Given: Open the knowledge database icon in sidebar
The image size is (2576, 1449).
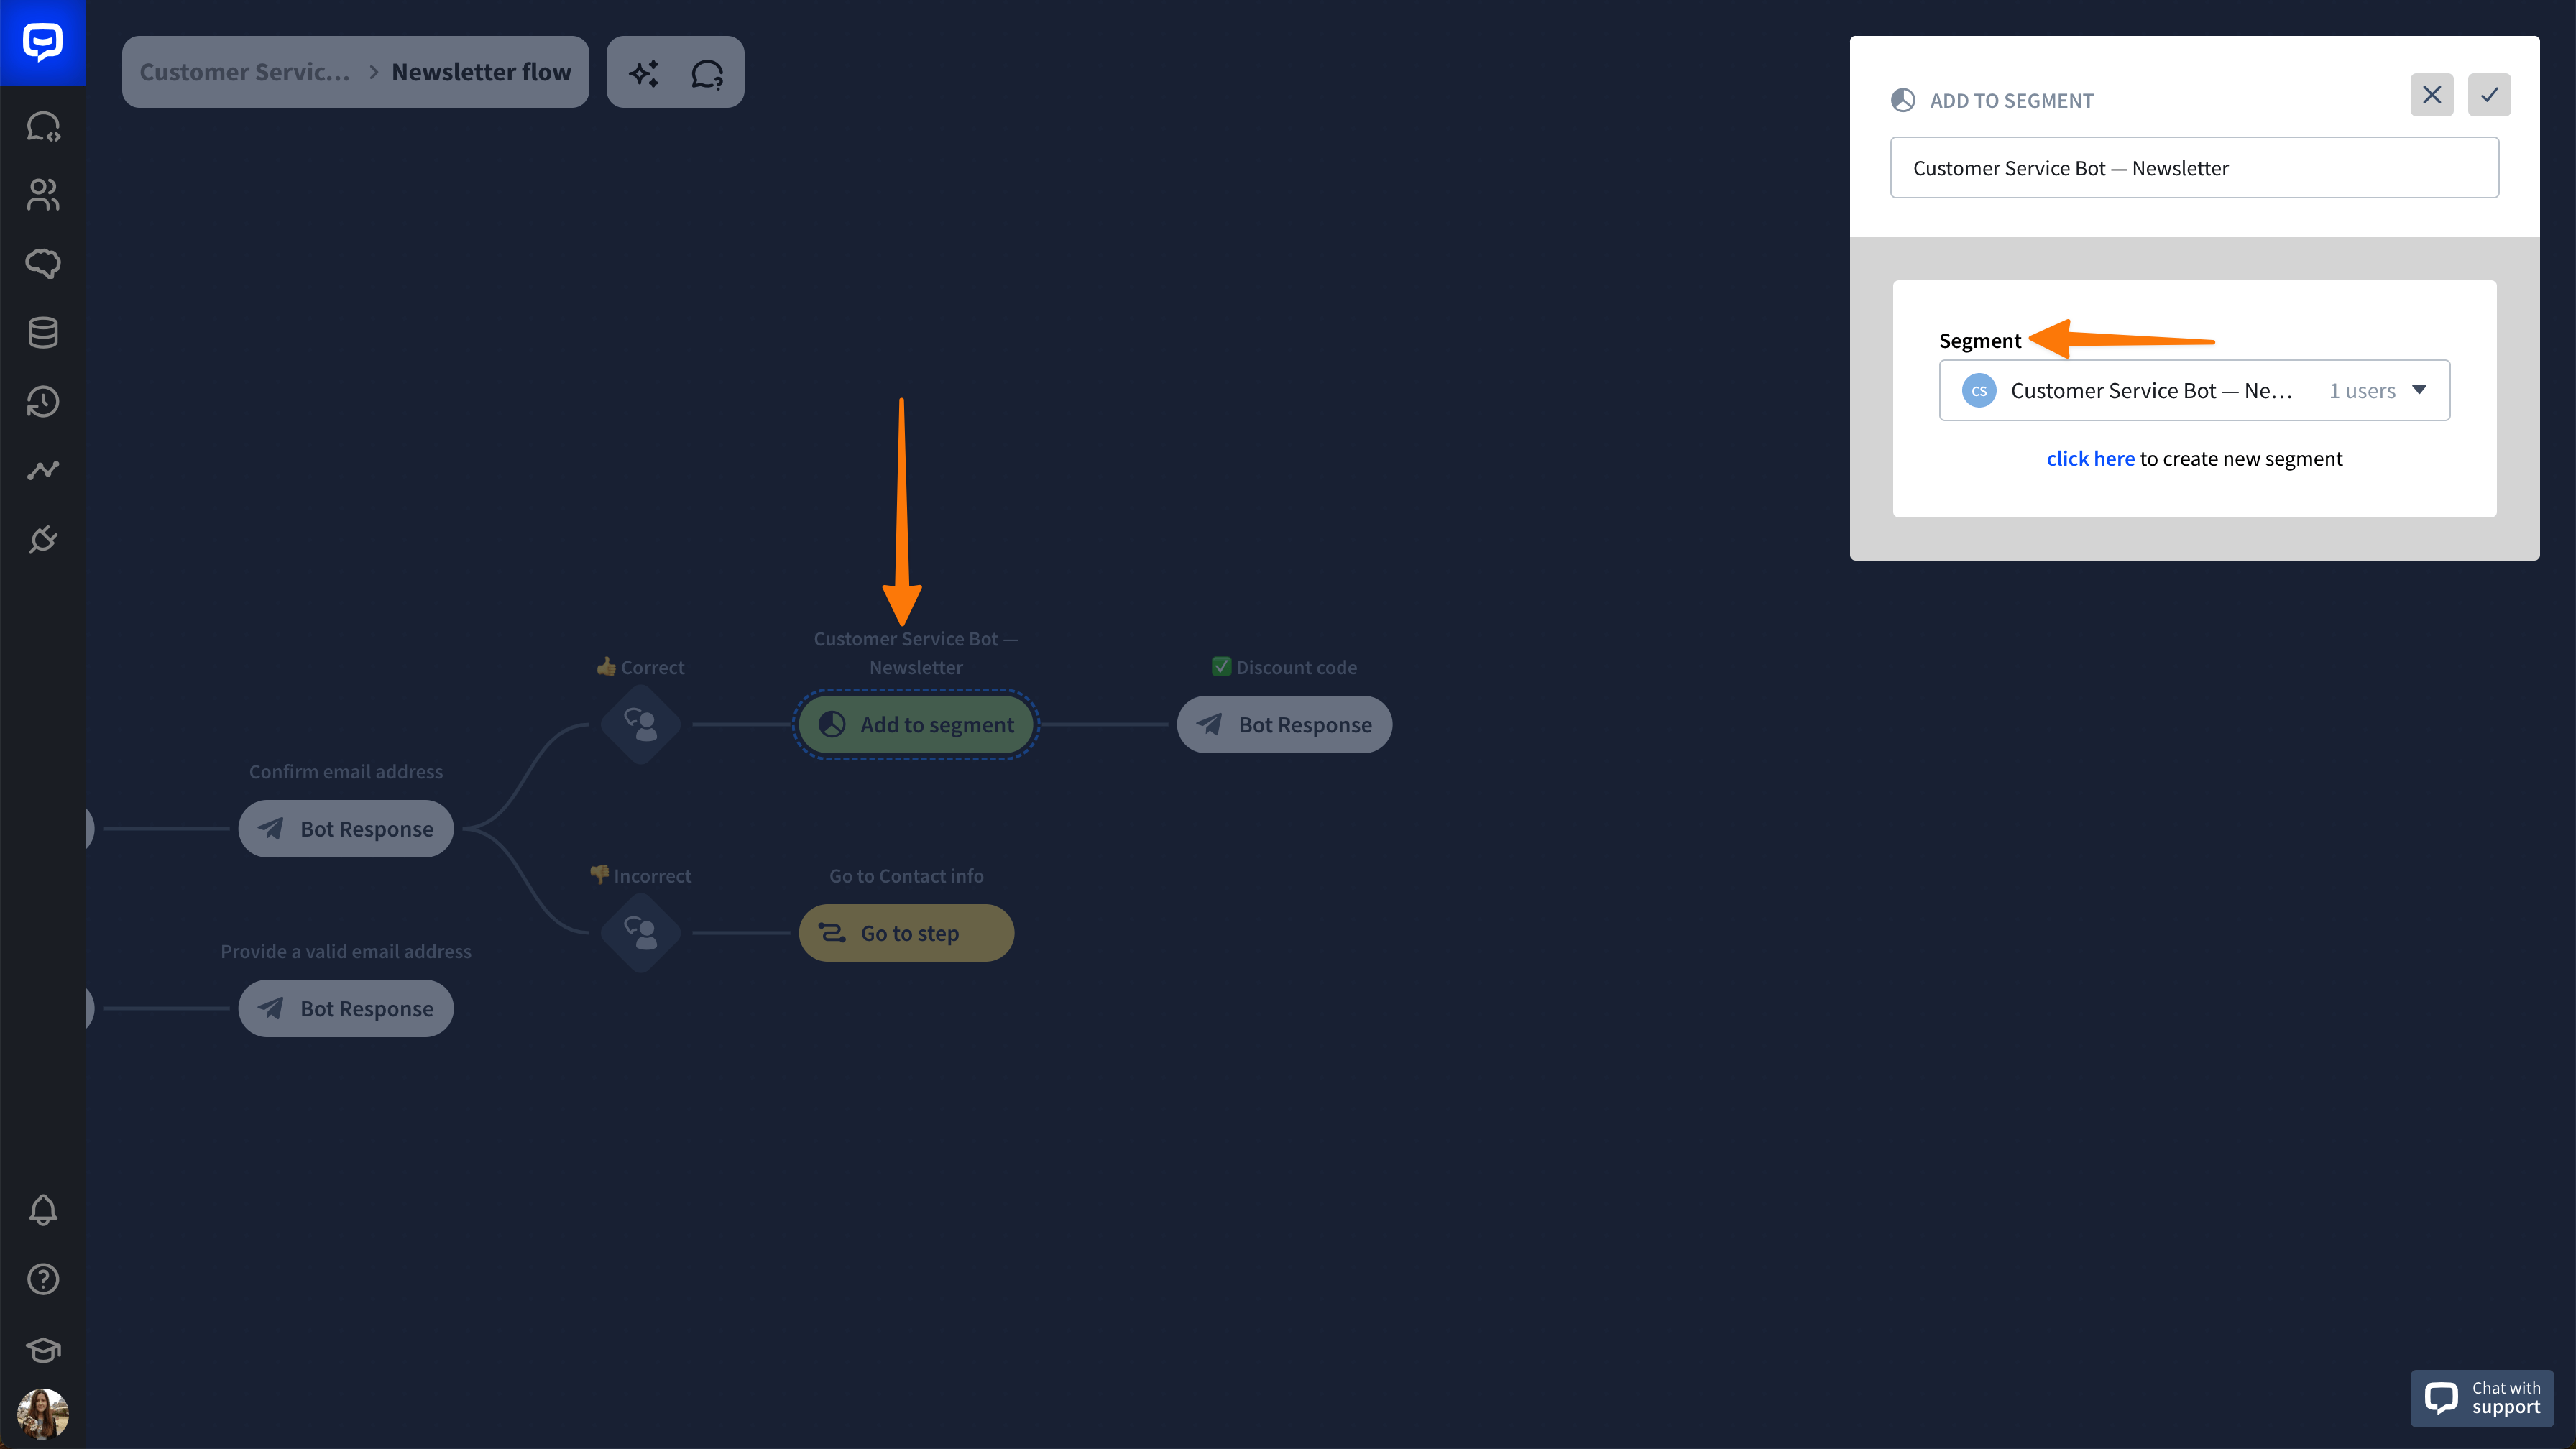Looking at the screenshot, I should click(x=42, y=332).
